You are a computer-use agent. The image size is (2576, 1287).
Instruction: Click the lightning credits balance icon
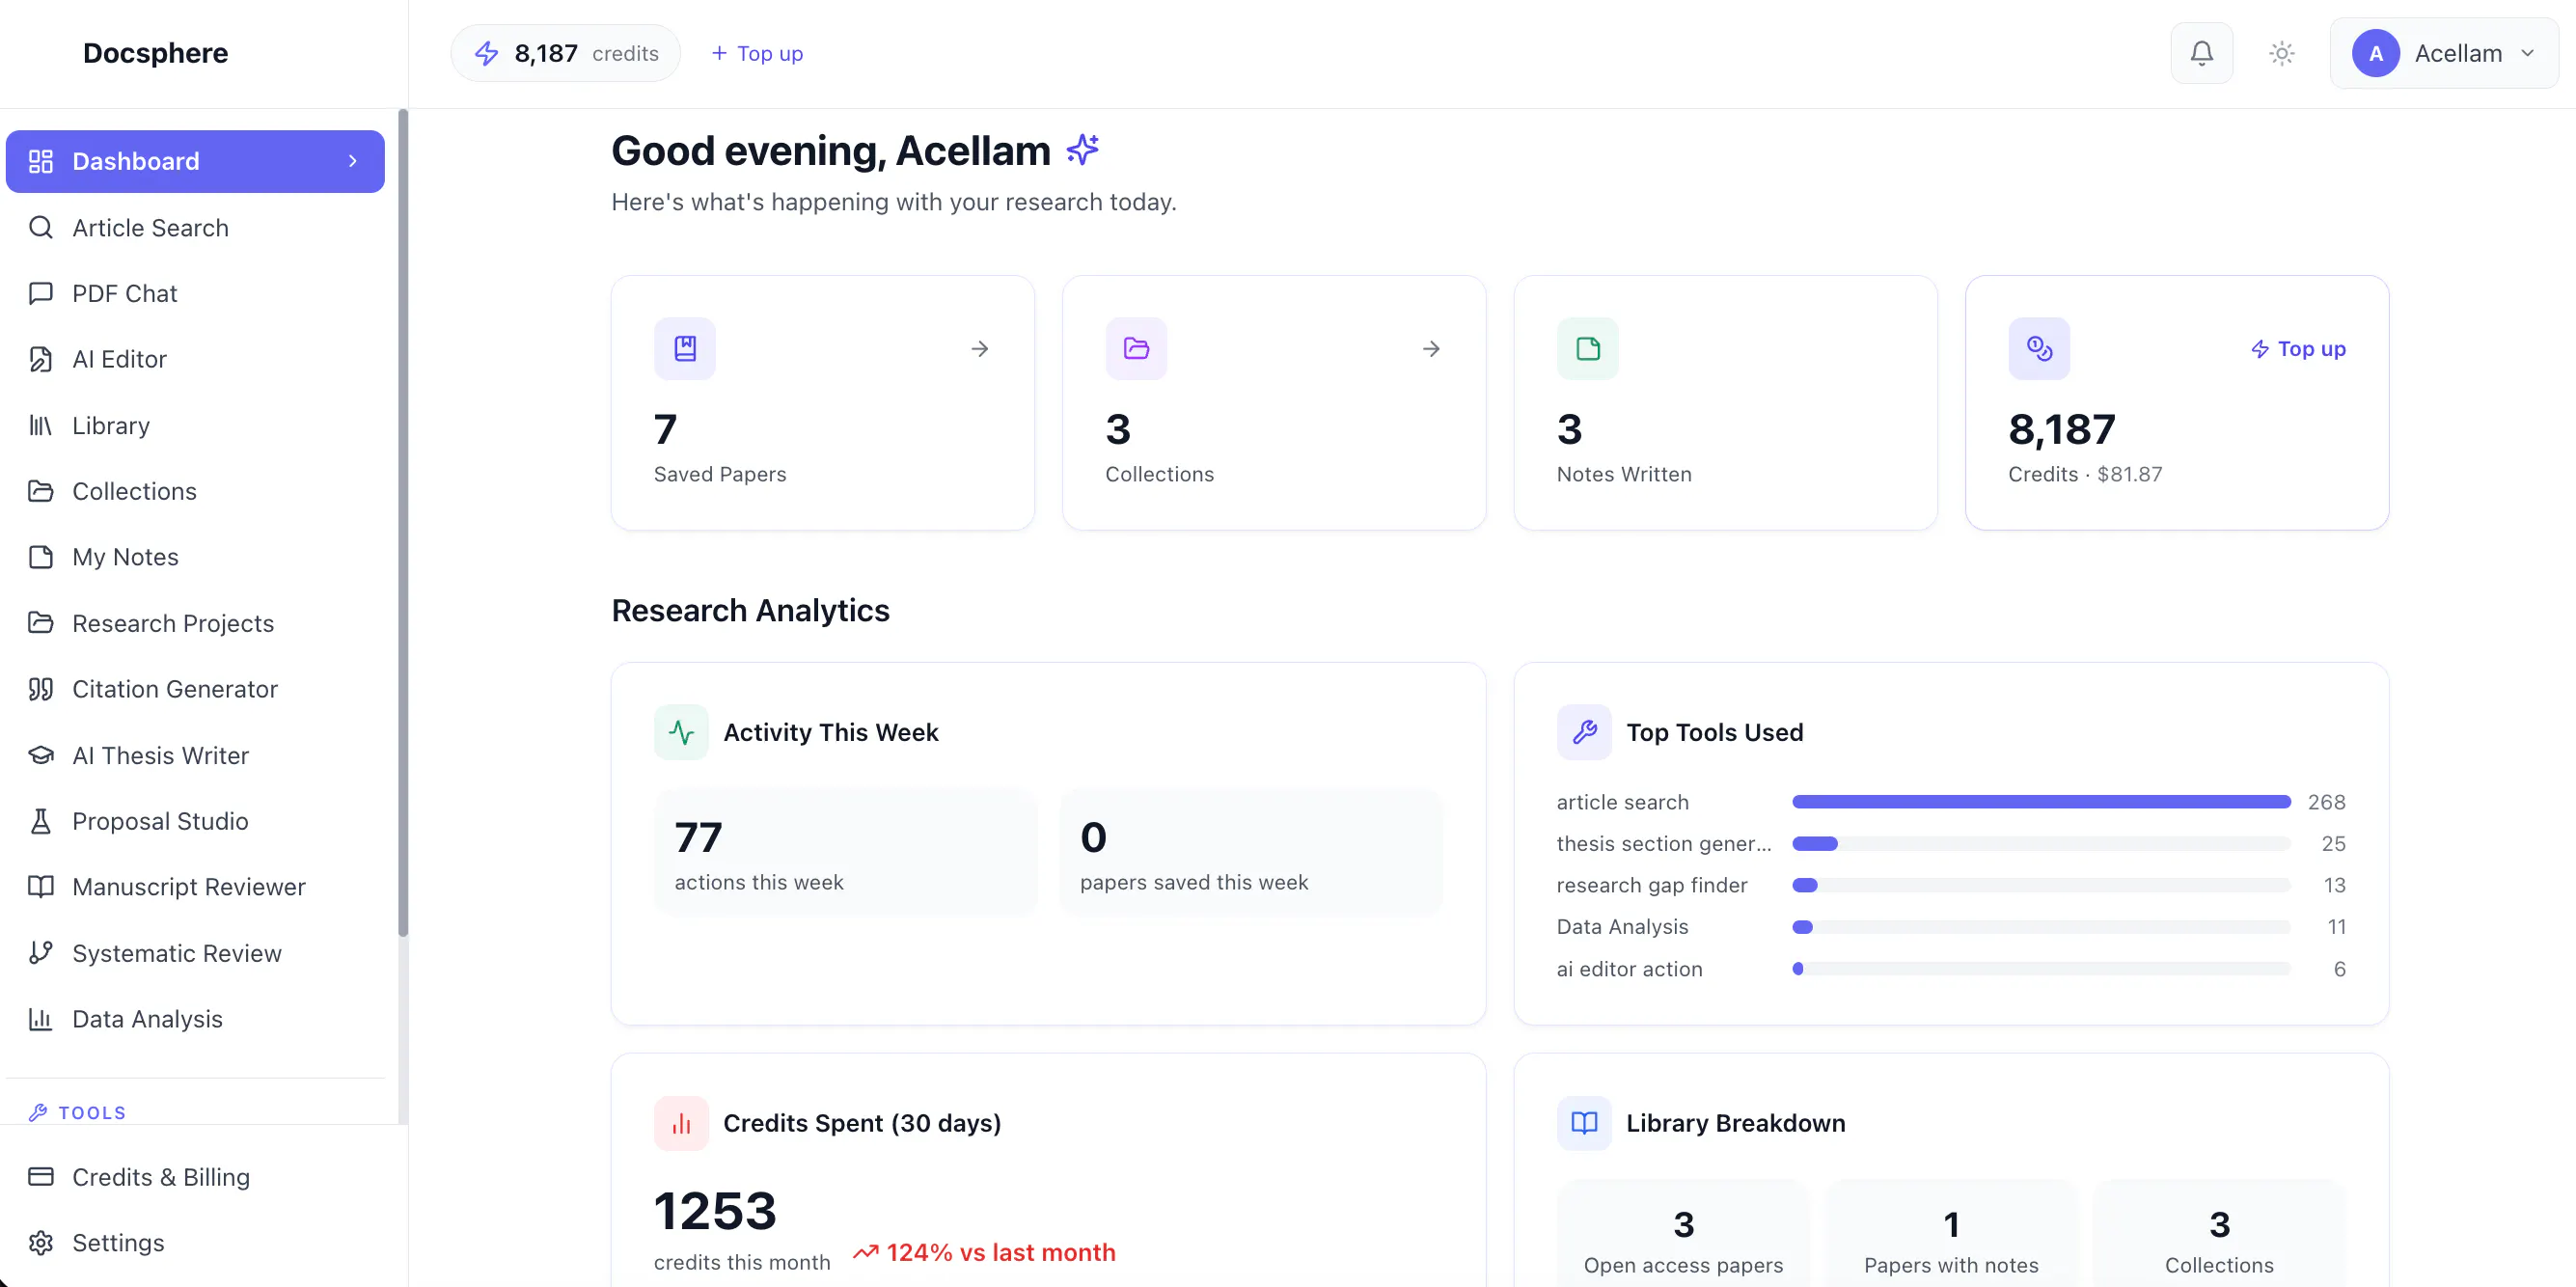point(487,53)
